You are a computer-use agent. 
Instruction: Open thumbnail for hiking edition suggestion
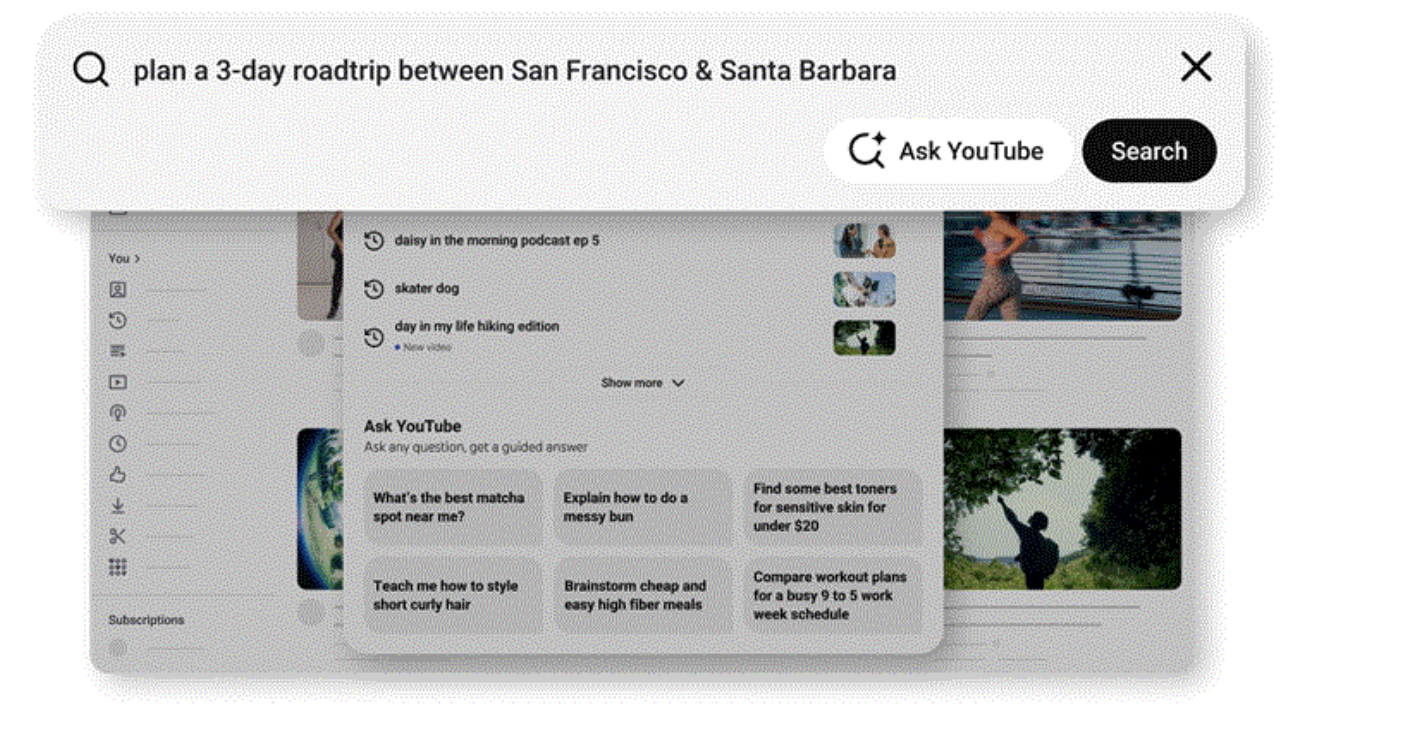click(x=865, y=337)
